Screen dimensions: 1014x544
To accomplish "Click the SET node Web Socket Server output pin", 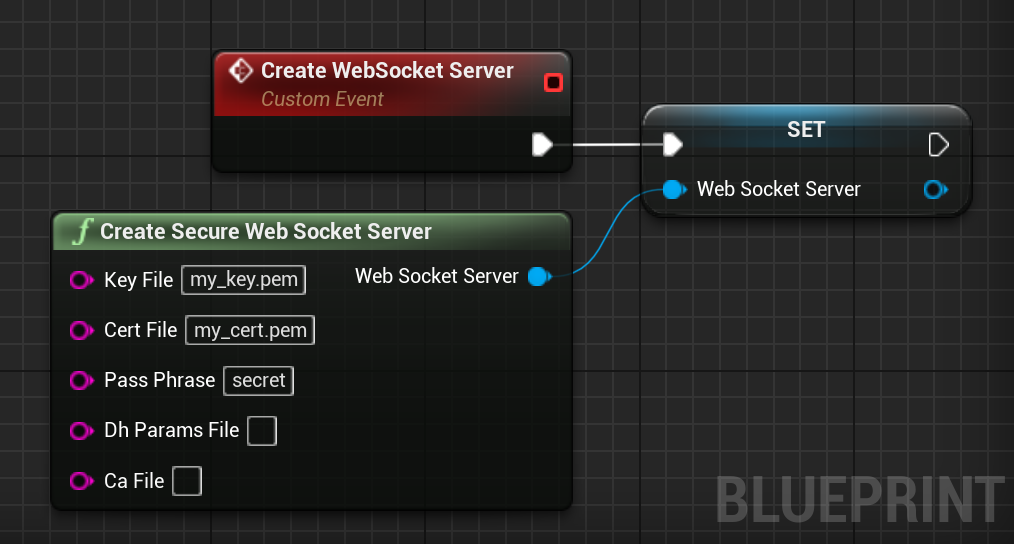I will (x=936, y=190).
